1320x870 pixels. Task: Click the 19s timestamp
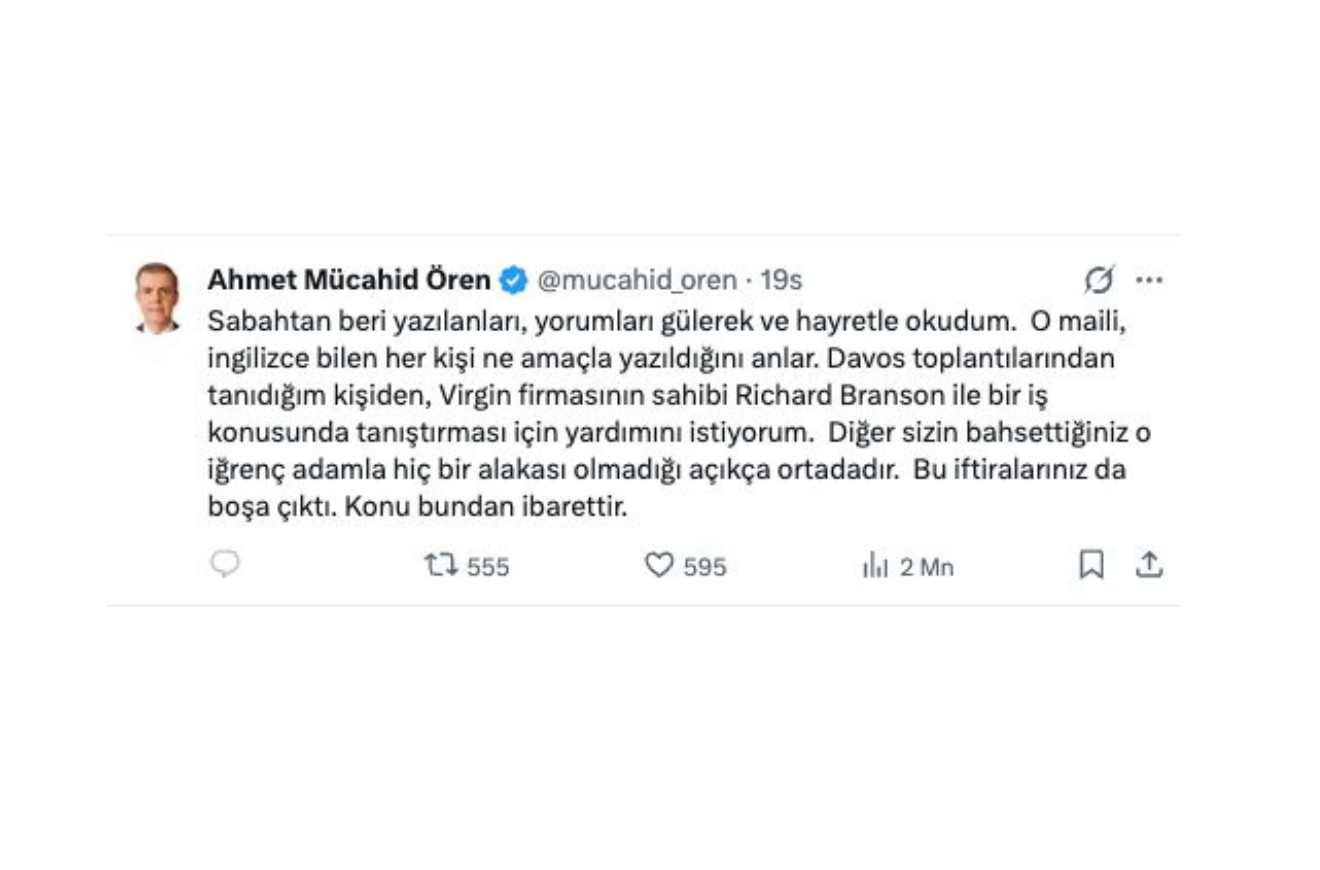click(781, 281)
